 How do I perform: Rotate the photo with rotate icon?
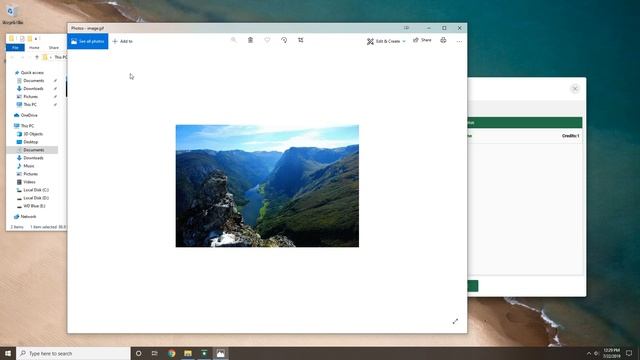[284, 40]
